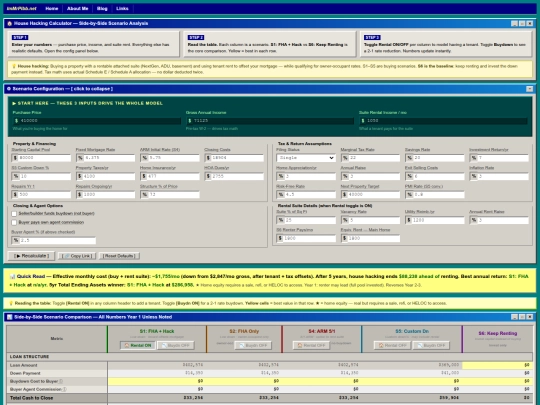
Task: Collapse the Scenario Configuration panel header
Action: [x=270, y=89]
